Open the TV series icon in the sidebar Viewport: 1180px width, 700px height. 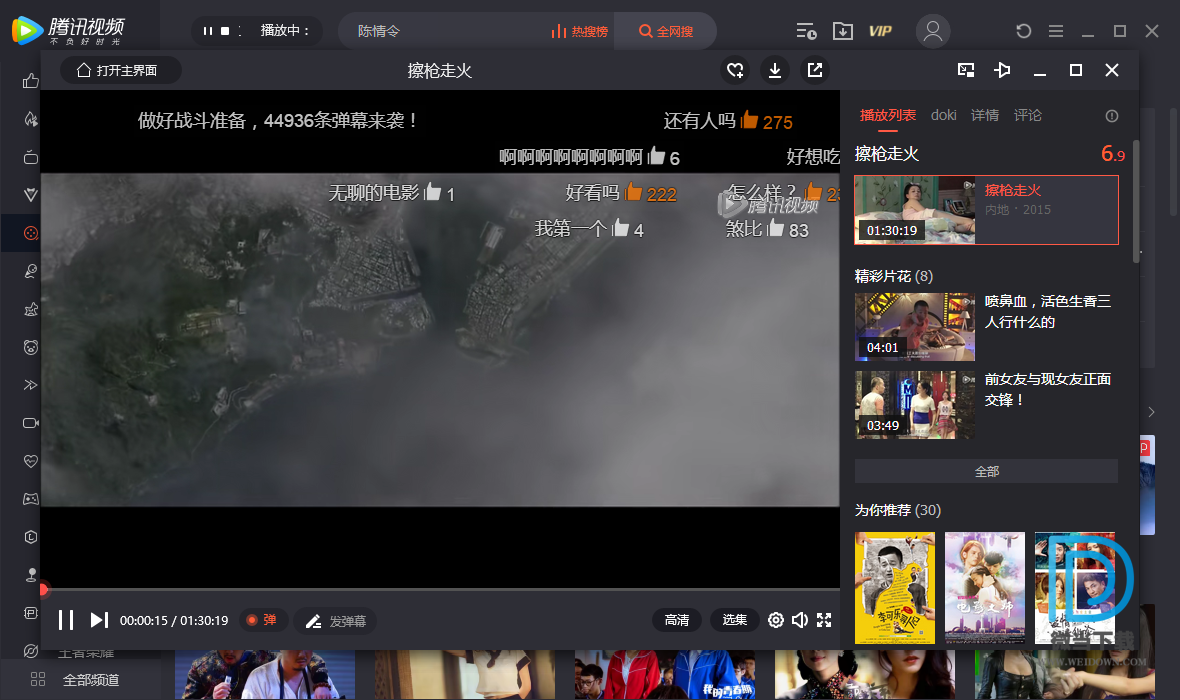31,157
